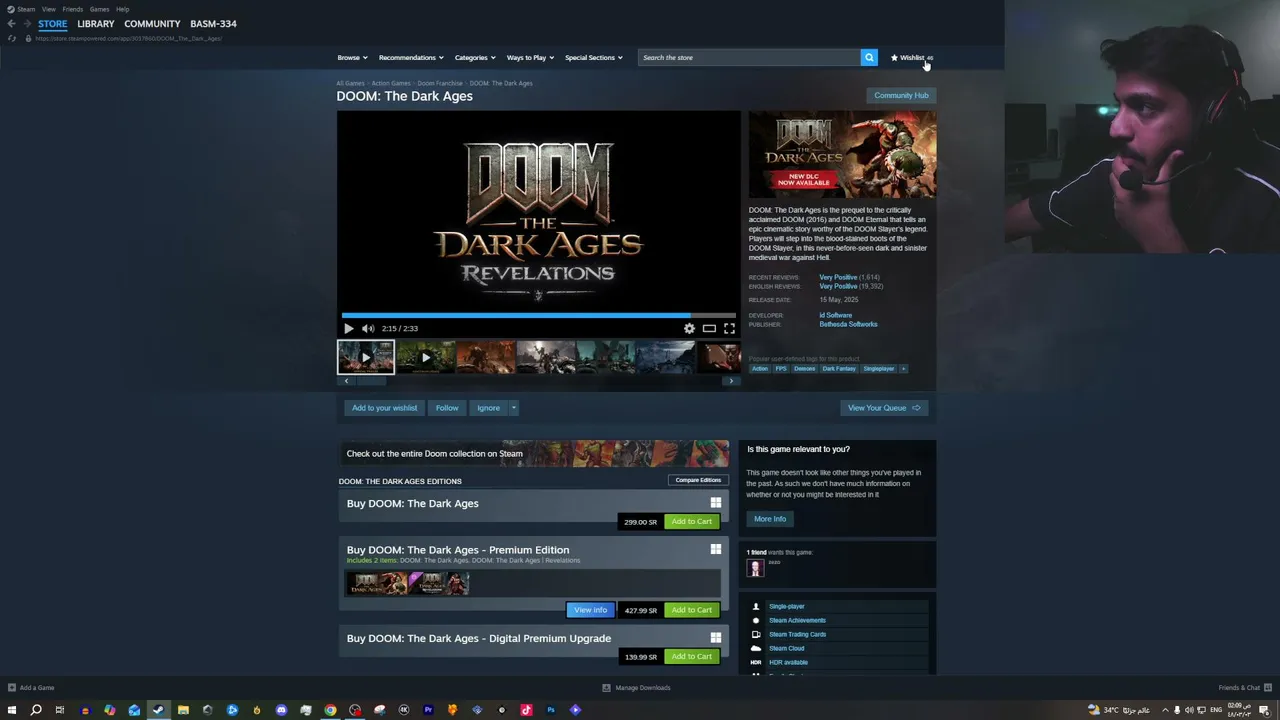Click the Single-player feature link
Viewport: 1280px width, 720px height.
click(x=786, y=606)
